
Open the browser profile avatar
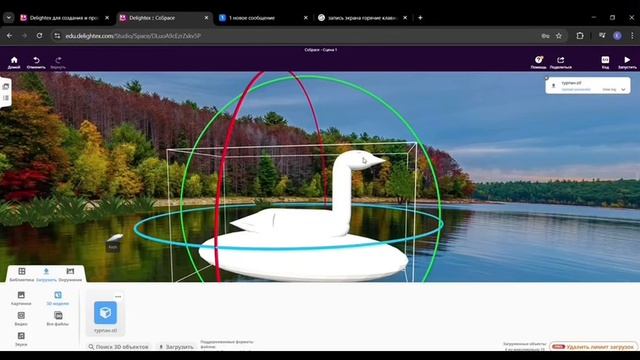point(617,36)
